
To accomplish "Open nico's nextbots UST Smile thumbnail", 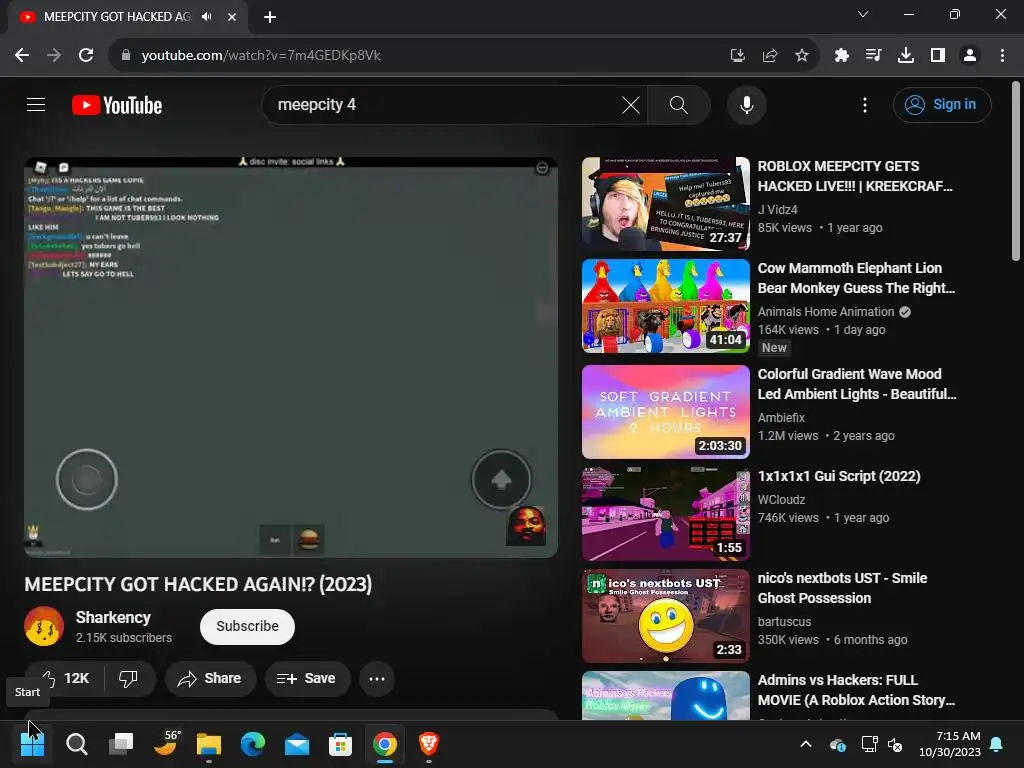I will click(x=665, y=616).
